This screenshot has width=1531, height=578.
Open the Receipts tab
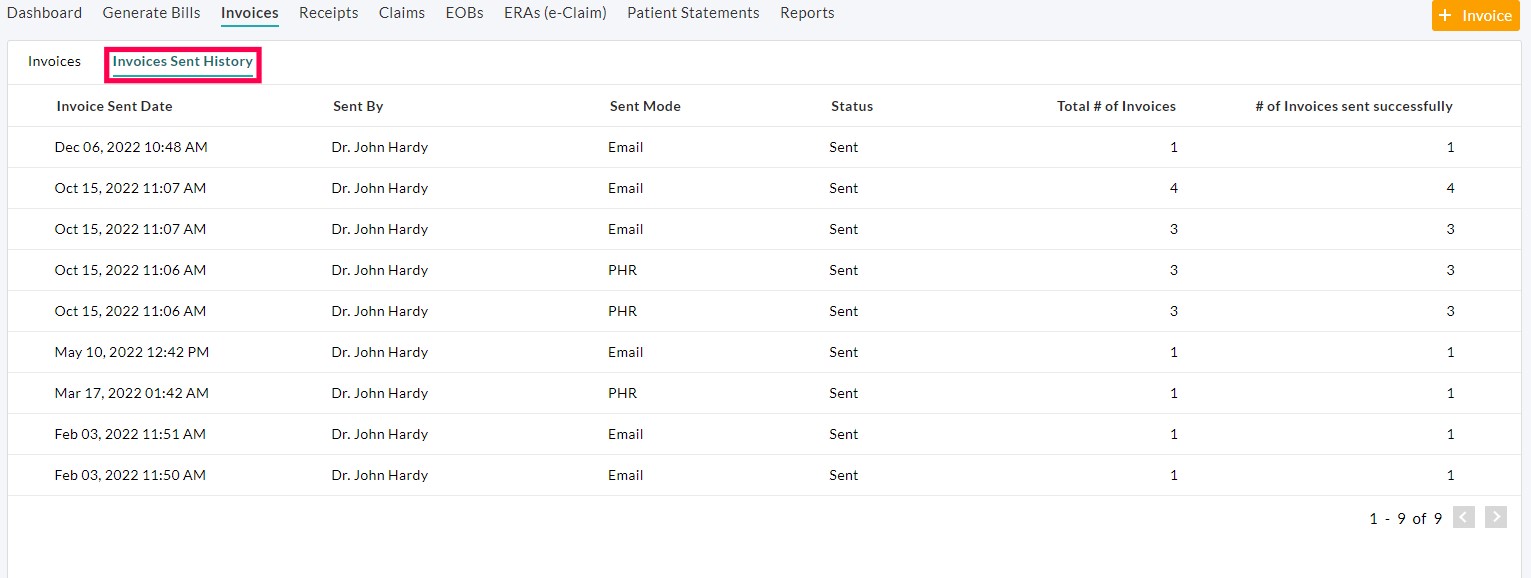328,12
